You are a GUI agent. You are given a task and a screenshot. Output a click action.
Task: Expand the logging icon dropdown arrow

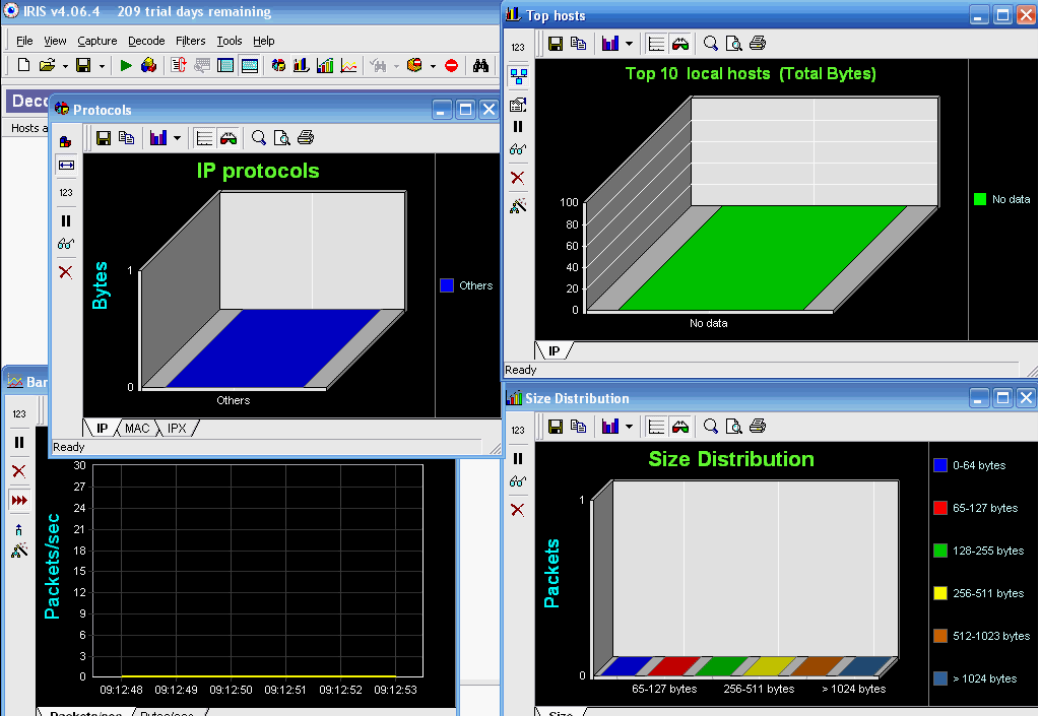point(432,66)
